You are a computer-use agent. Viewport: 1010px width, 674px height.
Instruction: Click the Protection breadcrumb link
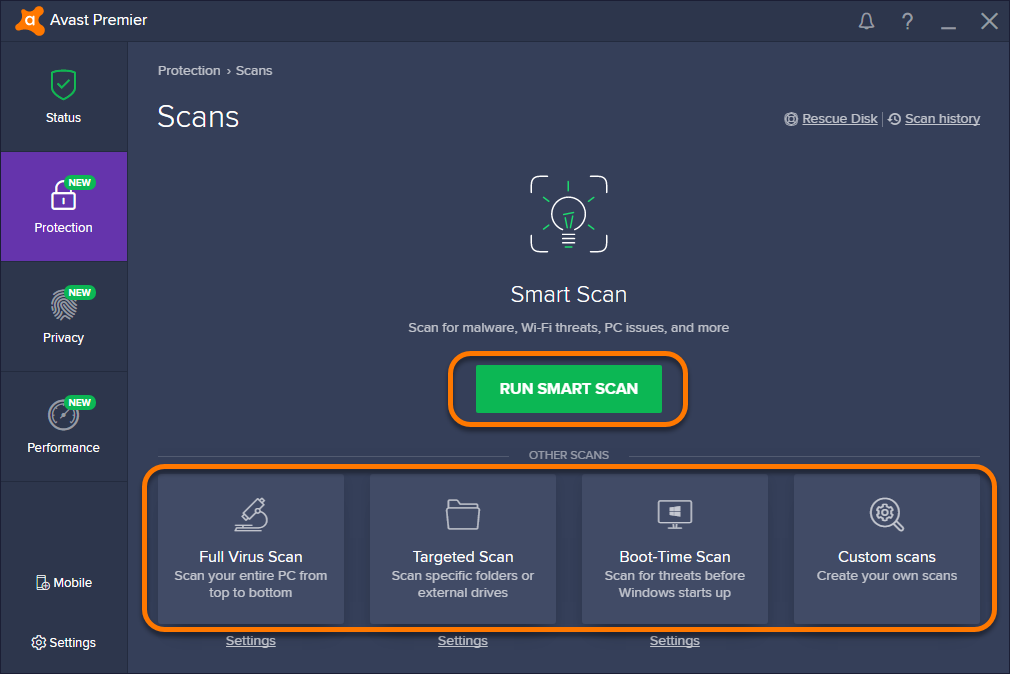pos(189,71)
